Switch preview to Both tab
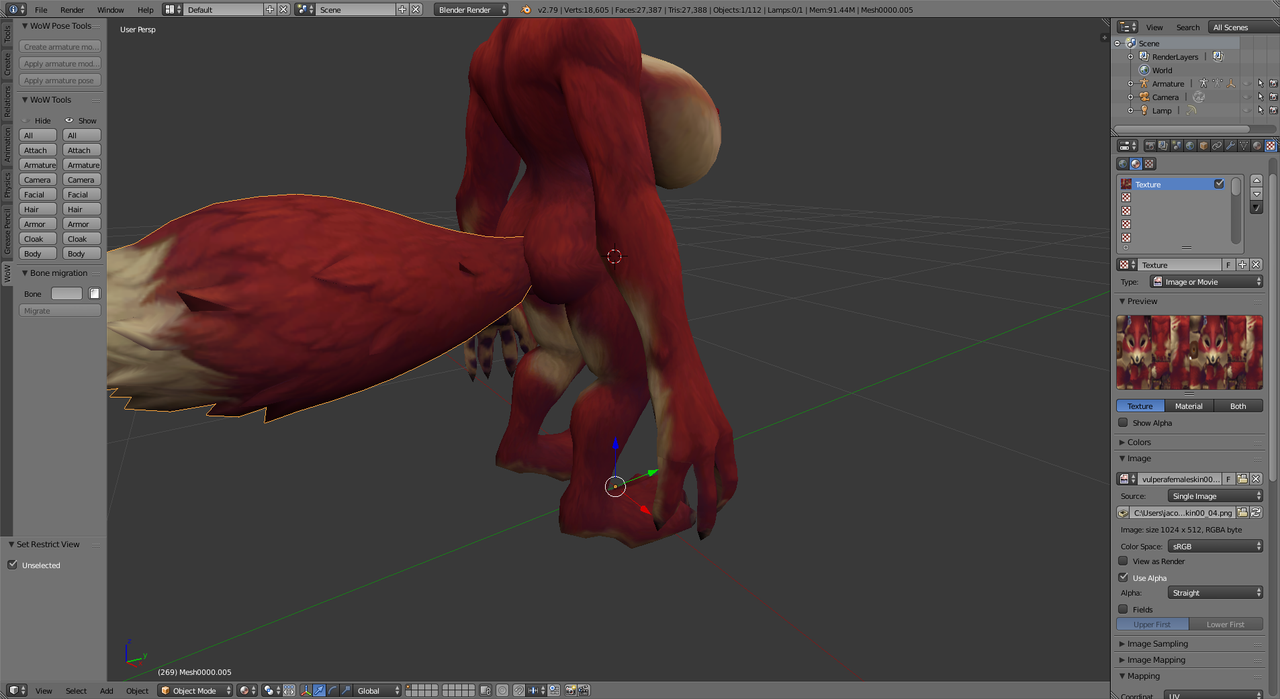 (x=1238, y=406)
